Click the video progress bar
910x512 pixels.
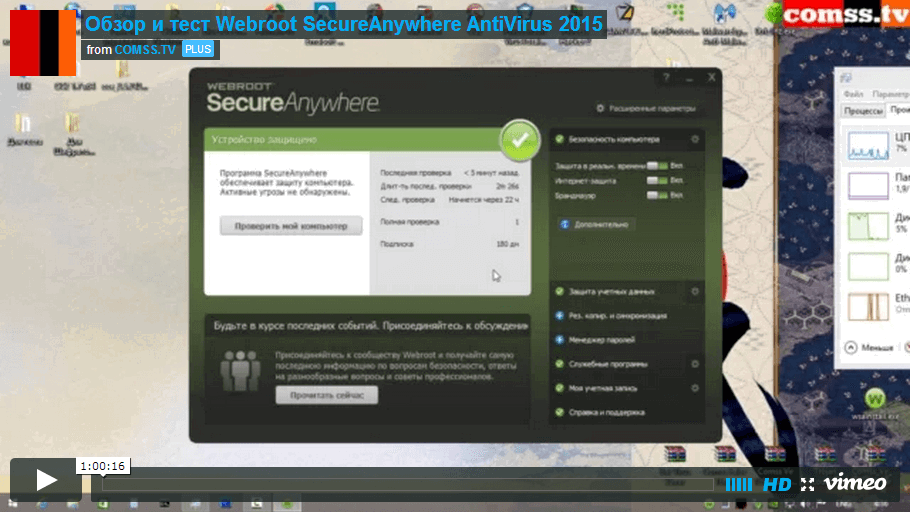(407, 484)
